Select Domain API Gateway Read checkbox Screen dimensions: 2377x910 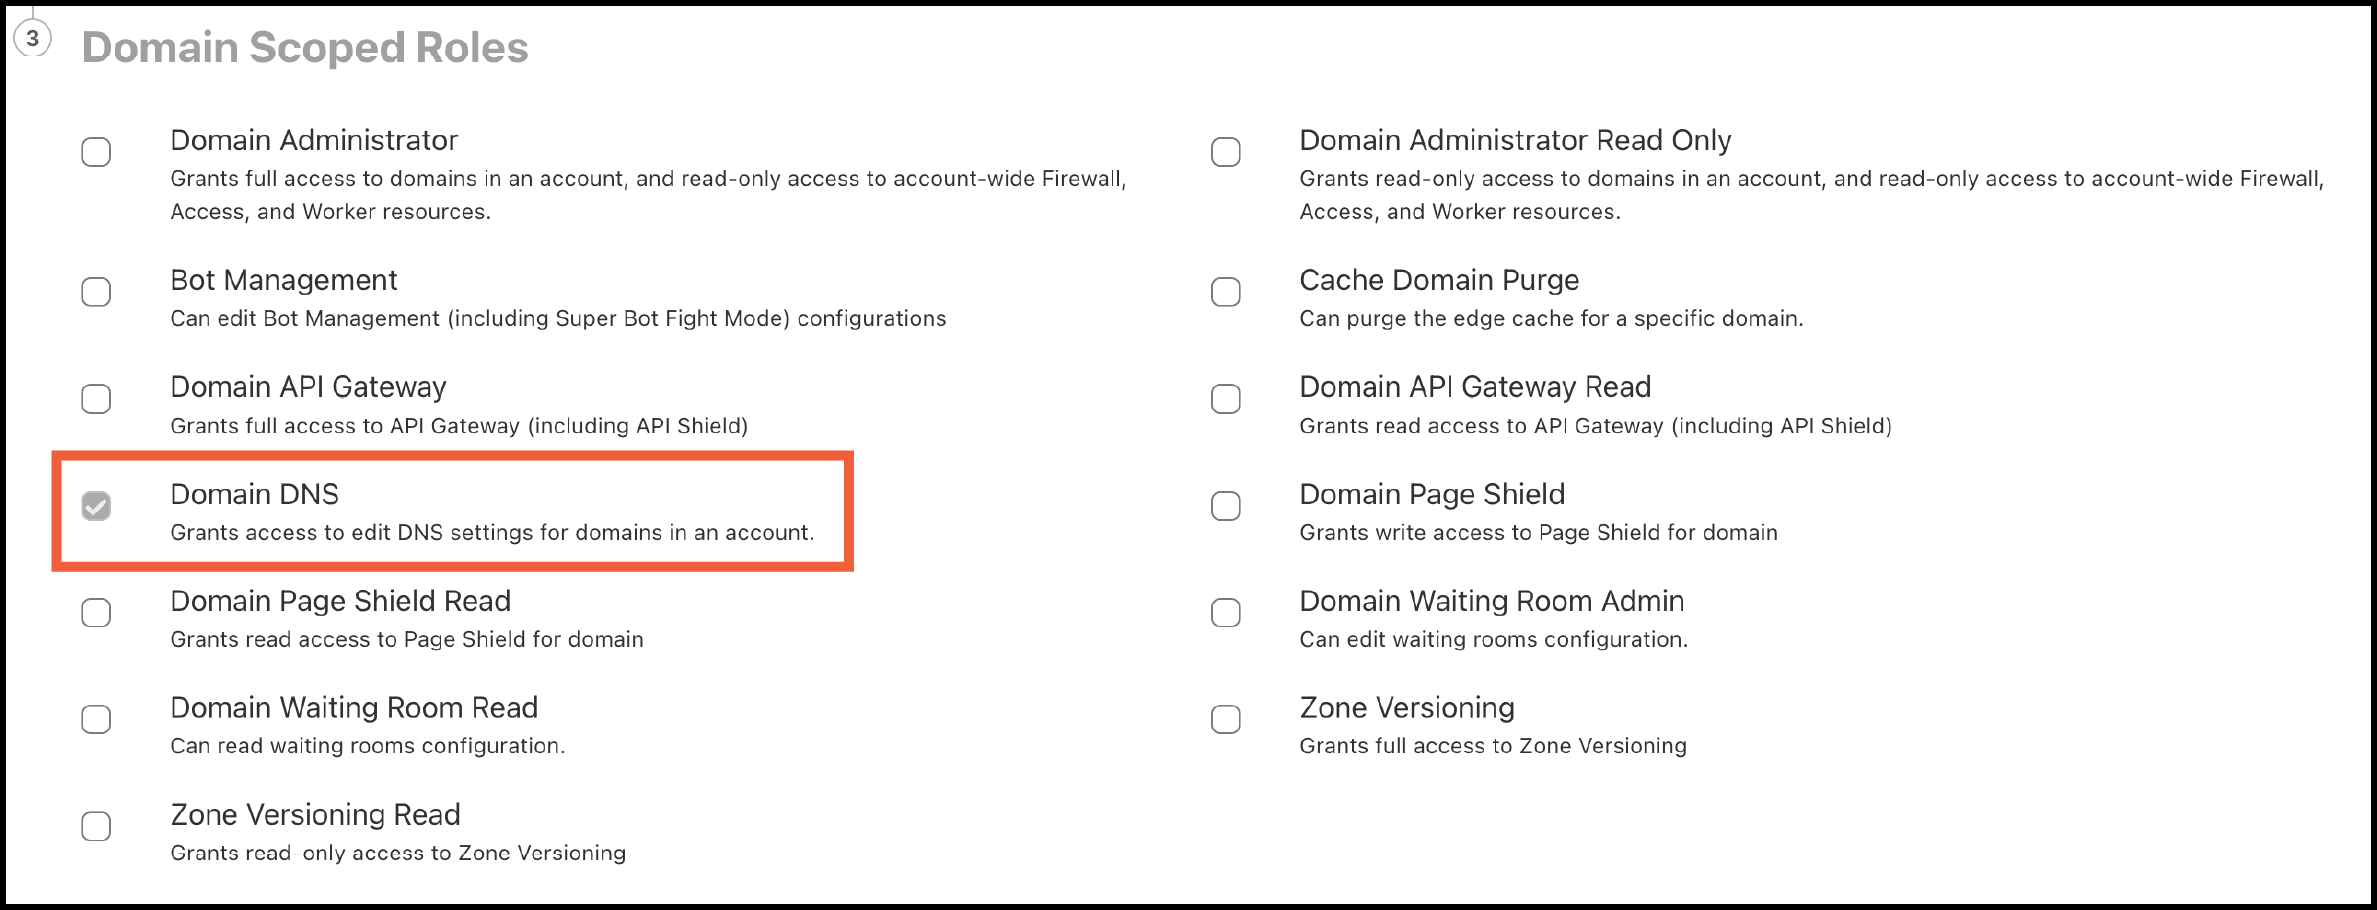tap(1225, 399)
